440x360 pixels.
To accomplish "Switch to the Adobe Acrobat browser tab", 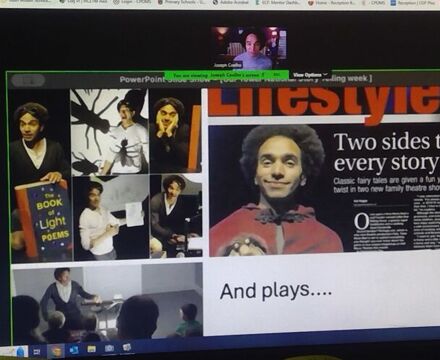I will click(x=231, y=2).
